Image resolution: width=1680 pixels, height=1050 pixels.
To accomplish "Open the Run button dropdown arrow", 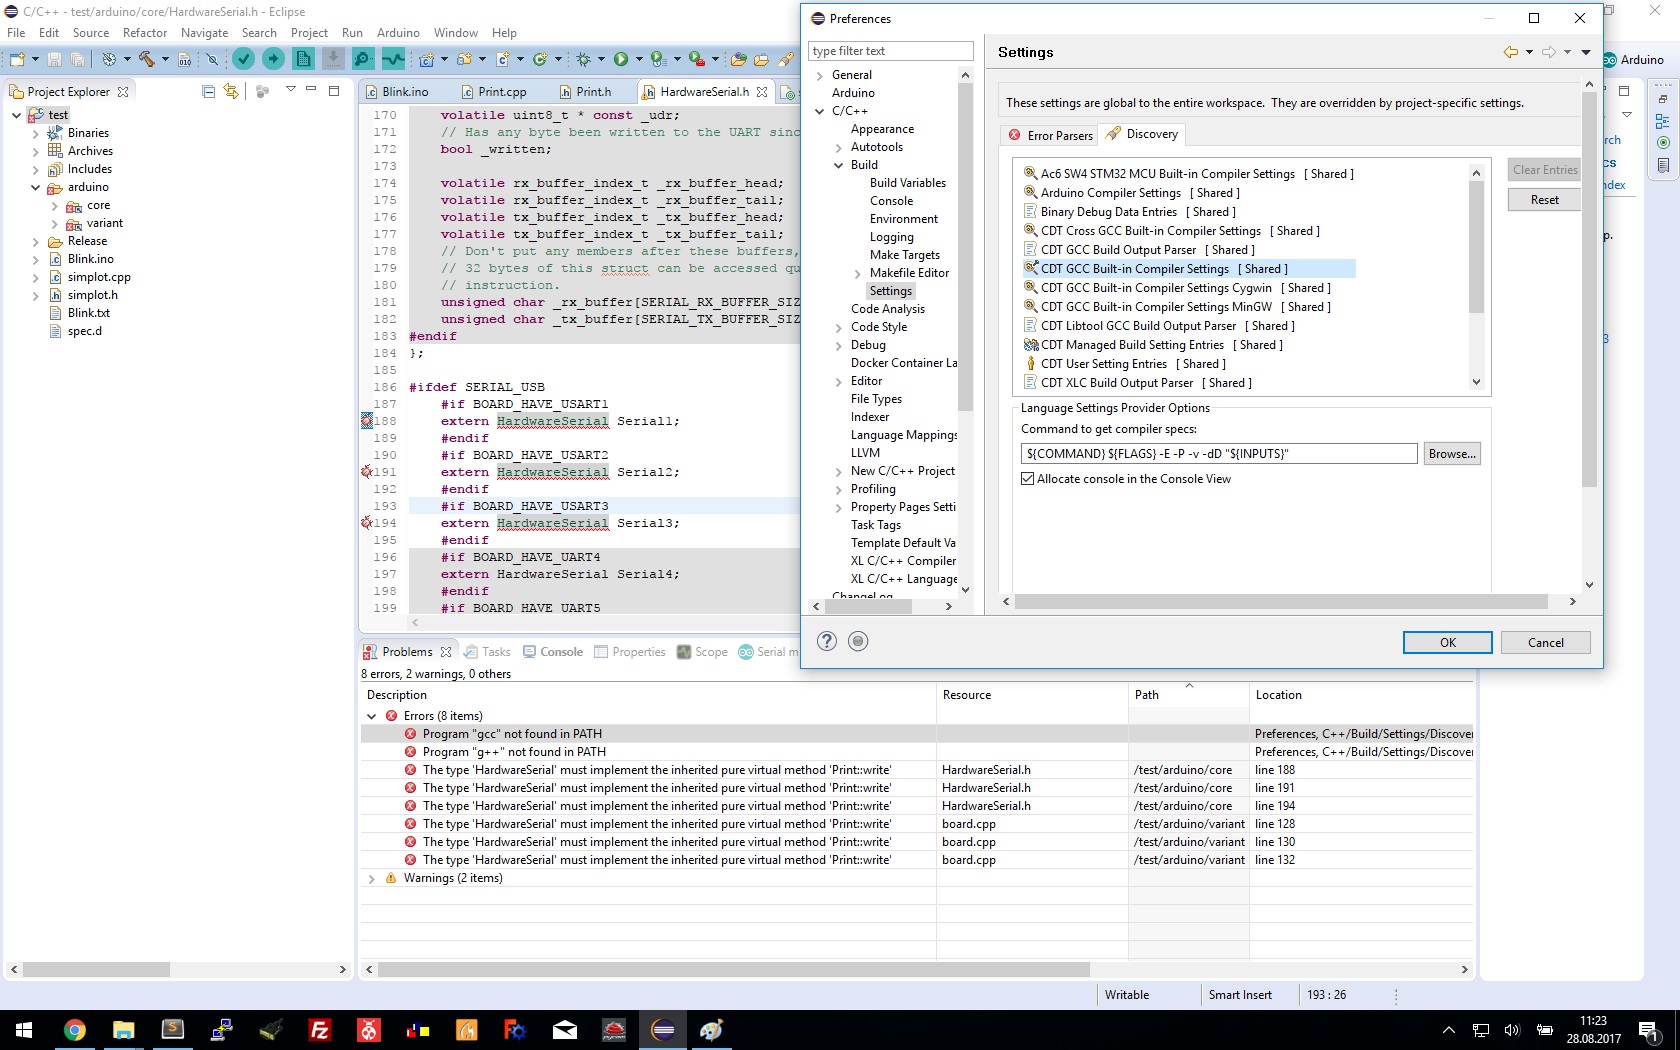I will click(639, 59).
